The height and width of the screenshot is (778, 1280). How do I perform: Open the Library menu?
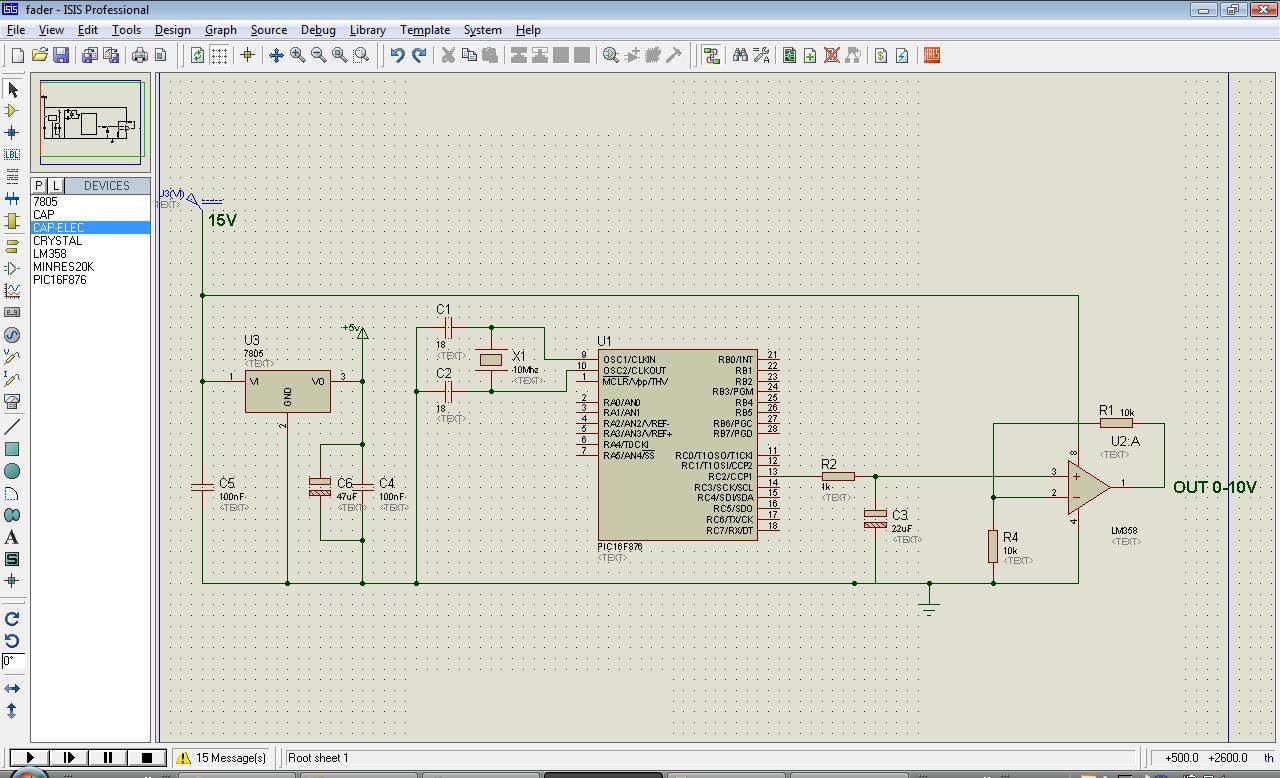(x=367, y=30)
